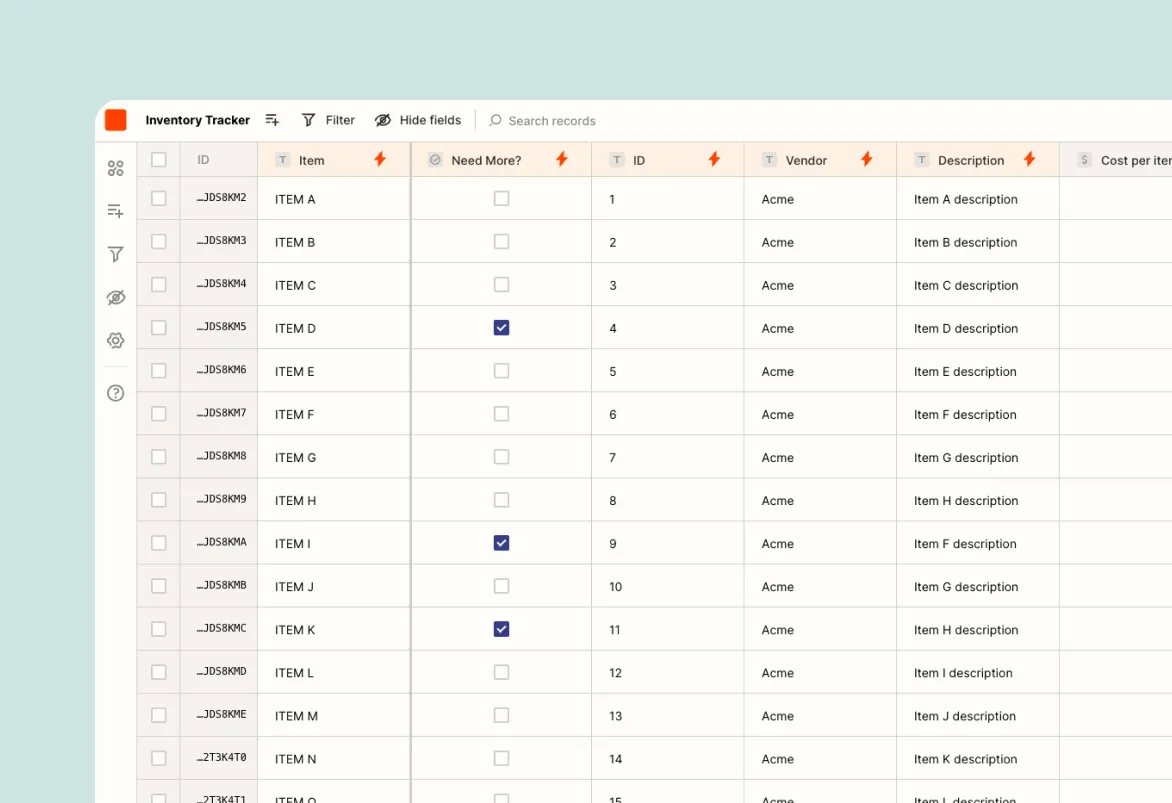The width and height of the screenshot is (1172, 803).
Task: Open the apps grid icon in the sidebar
Action: point(115,168)
